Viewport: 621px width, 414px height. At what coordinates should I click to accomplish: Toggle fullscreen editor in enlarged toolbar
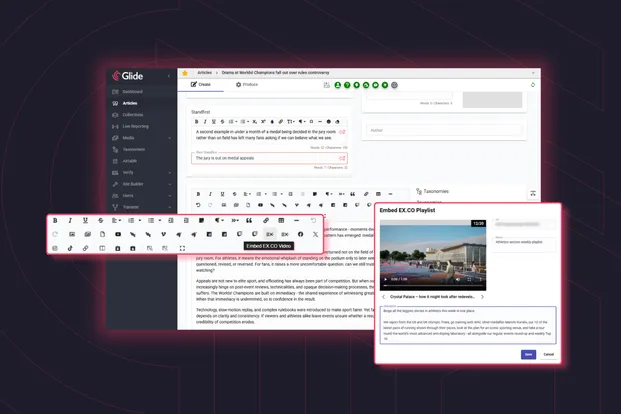(182, 248)
